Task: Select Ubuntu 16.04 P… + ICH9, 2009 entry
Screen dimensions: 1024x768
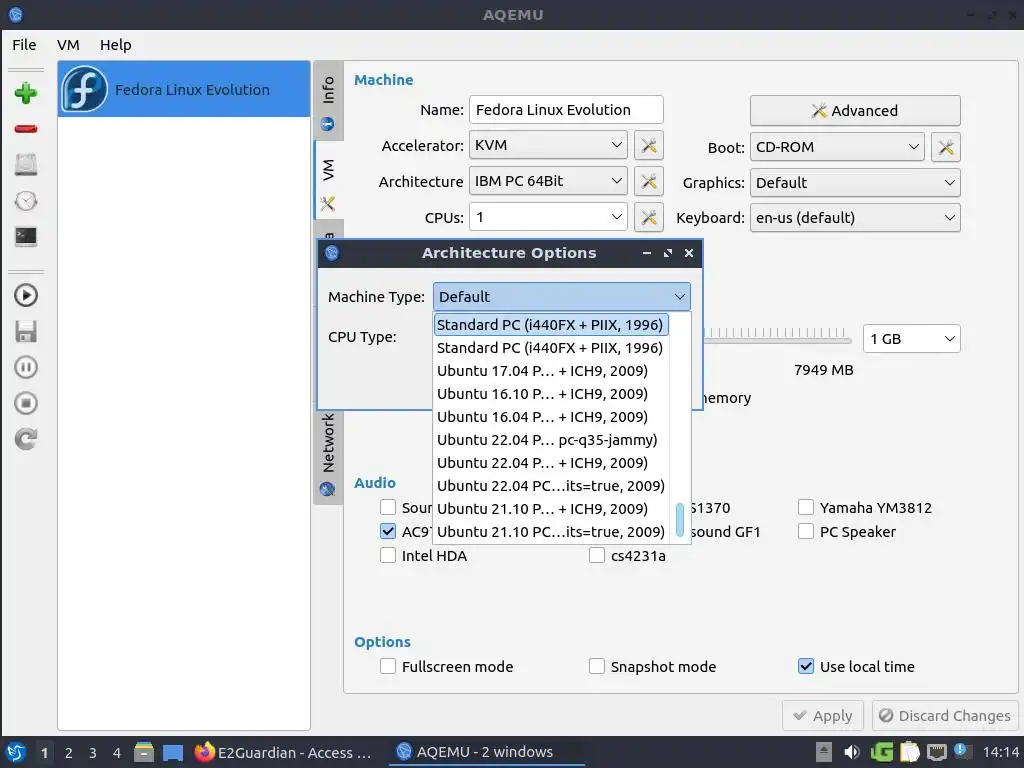Action: pyautogui.click(x=551, y=417)
